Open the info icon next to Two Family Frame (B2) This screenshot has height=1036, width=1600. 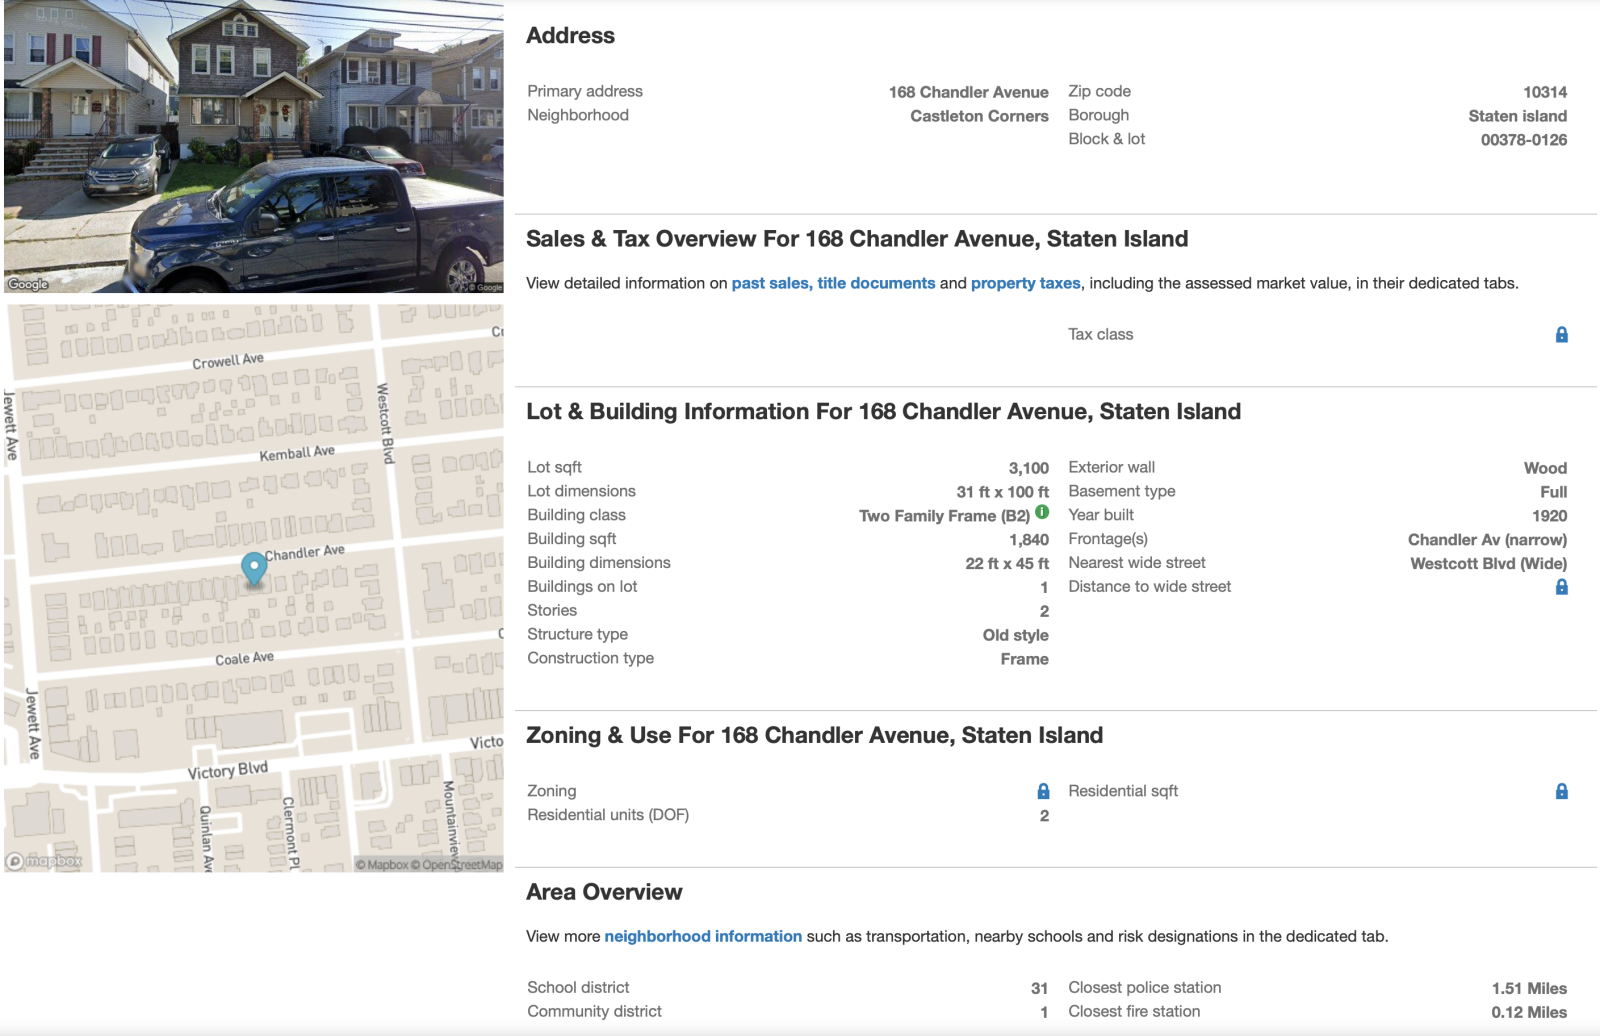pyautogui.click(x=1042, y=512)
